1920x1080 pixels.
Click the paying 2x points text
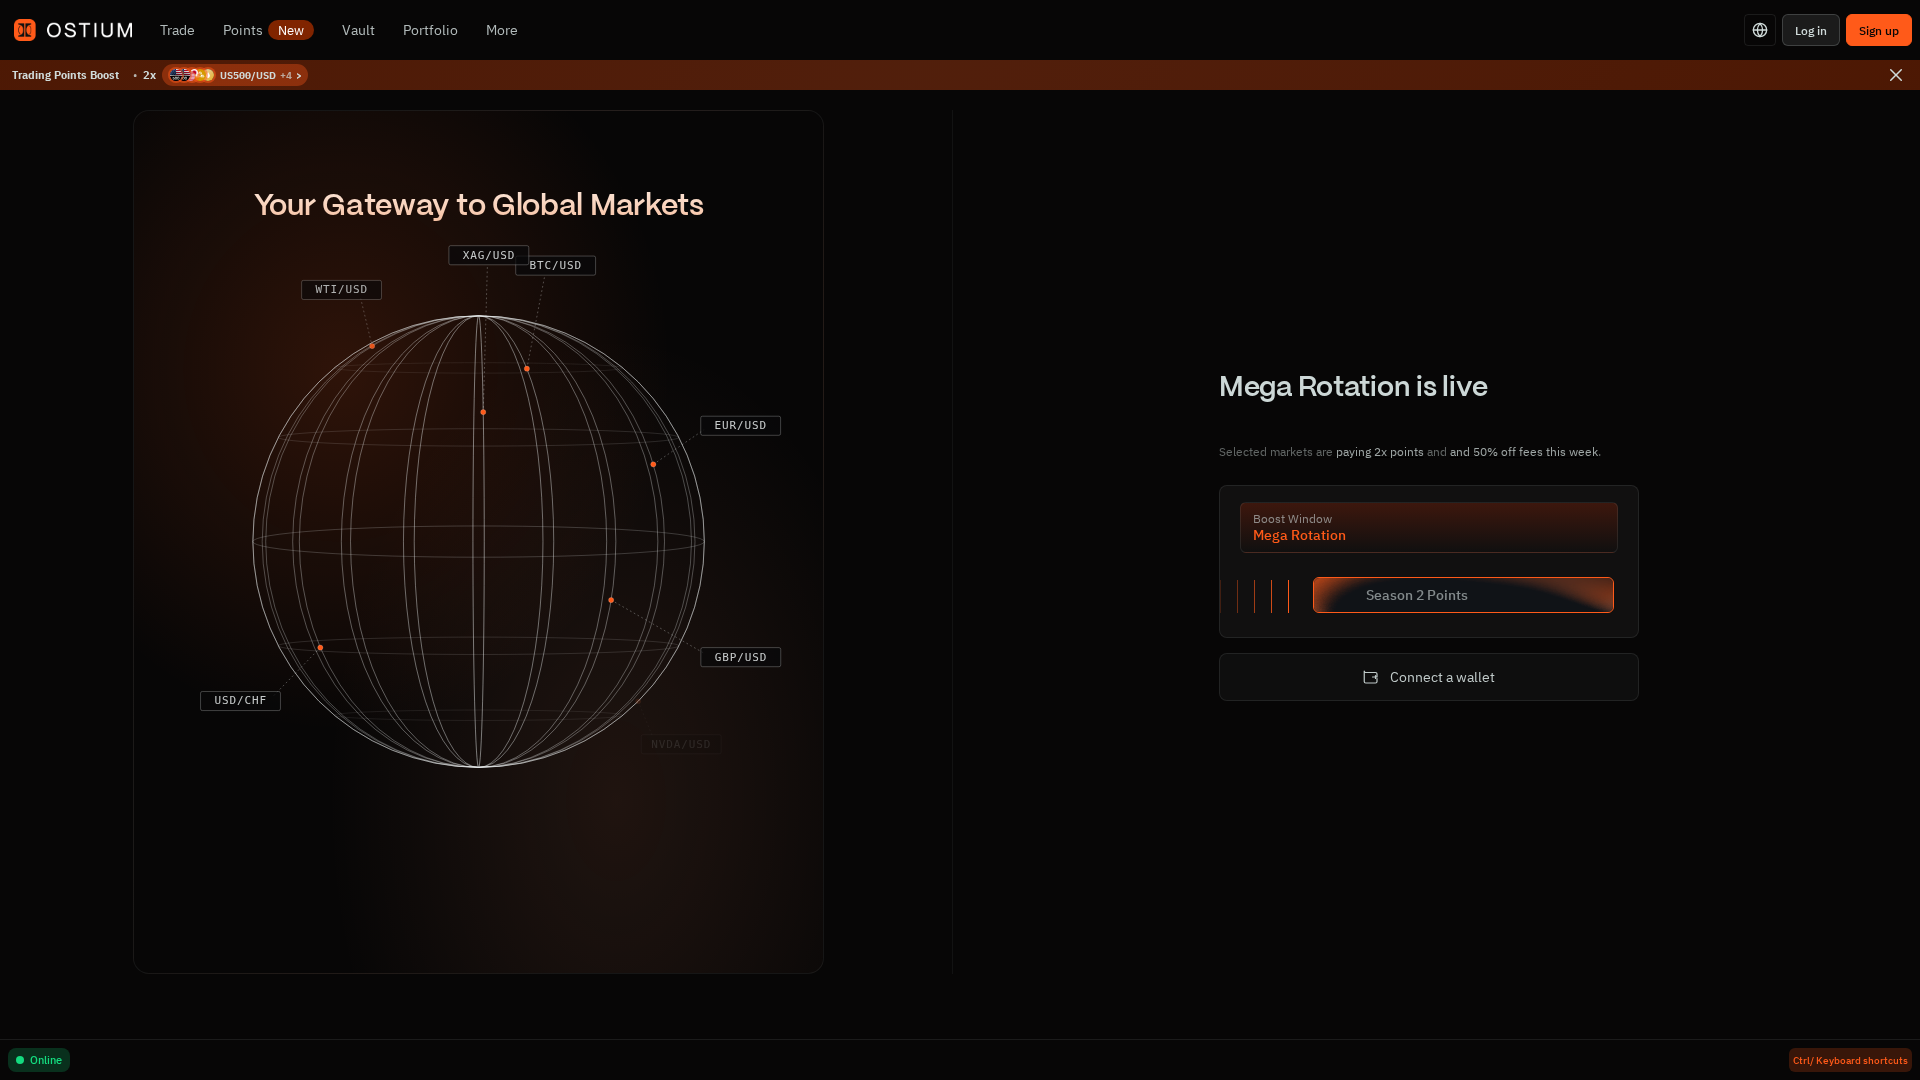pos(1380,452)
